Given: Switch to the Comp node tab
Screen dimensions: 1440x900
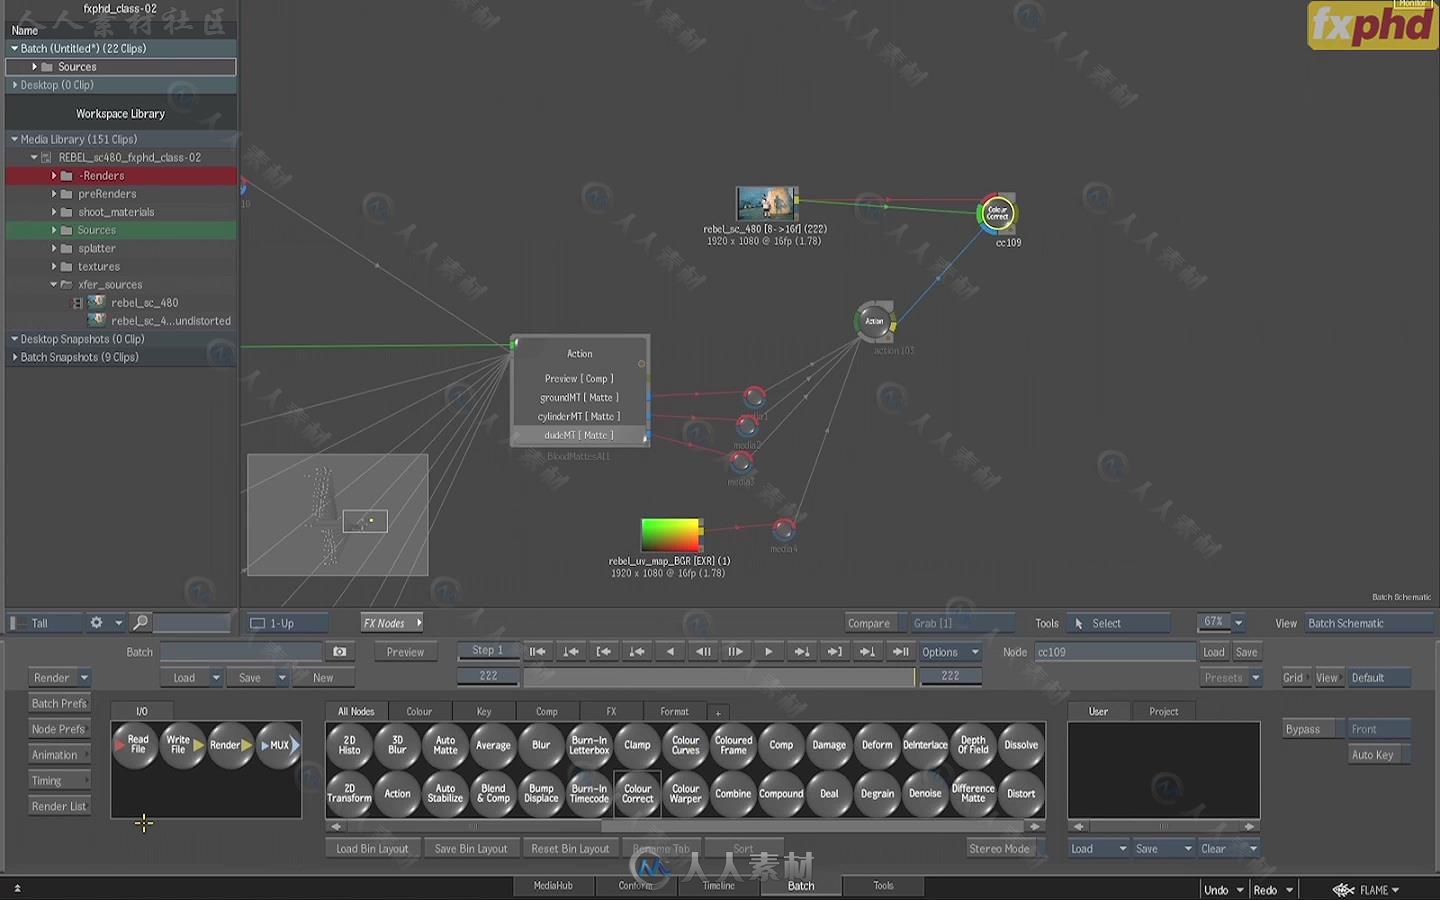Looking at the screenshot, I should pyautogui.click(x=547, y=712).
